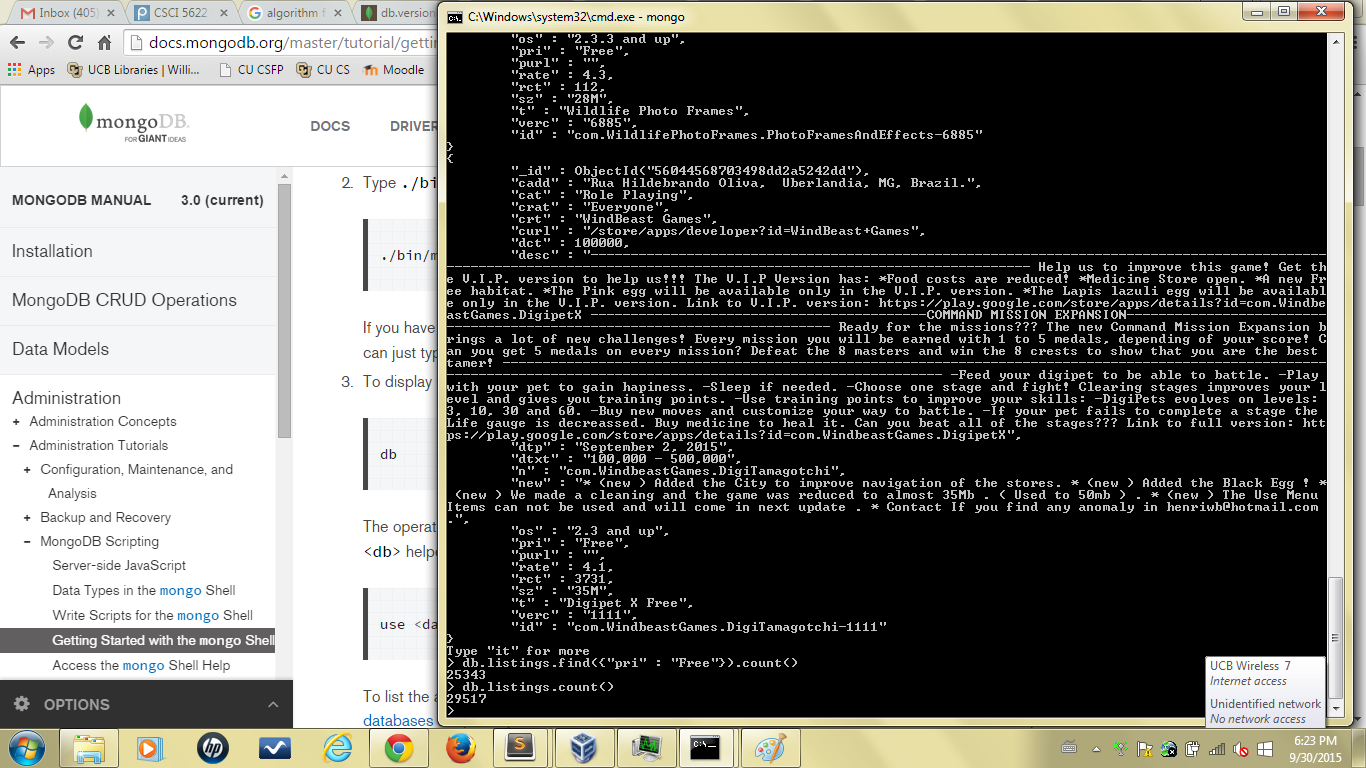The image size is (1366, 768).
Task: Go back in Chrome browser
Action: point(17,43)
